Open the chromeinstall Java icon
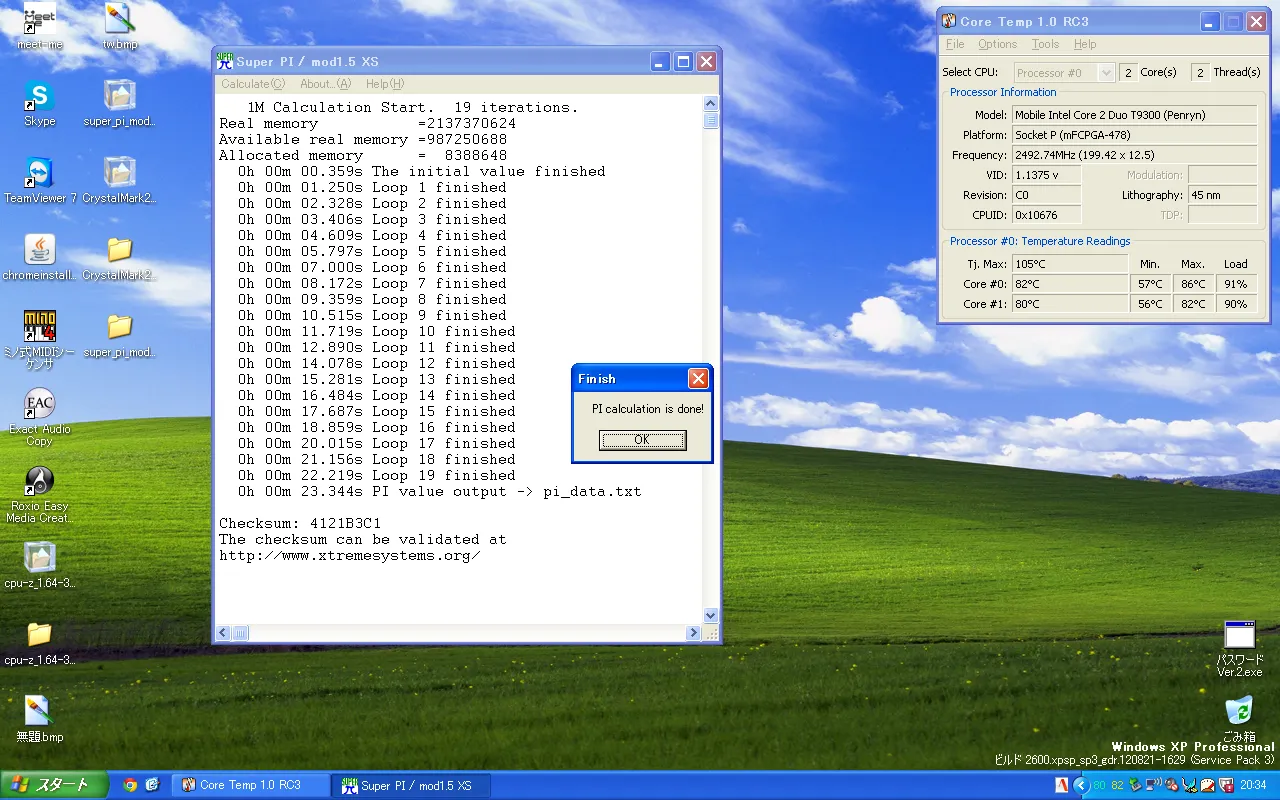The image size is (1280, 800). 40,250
